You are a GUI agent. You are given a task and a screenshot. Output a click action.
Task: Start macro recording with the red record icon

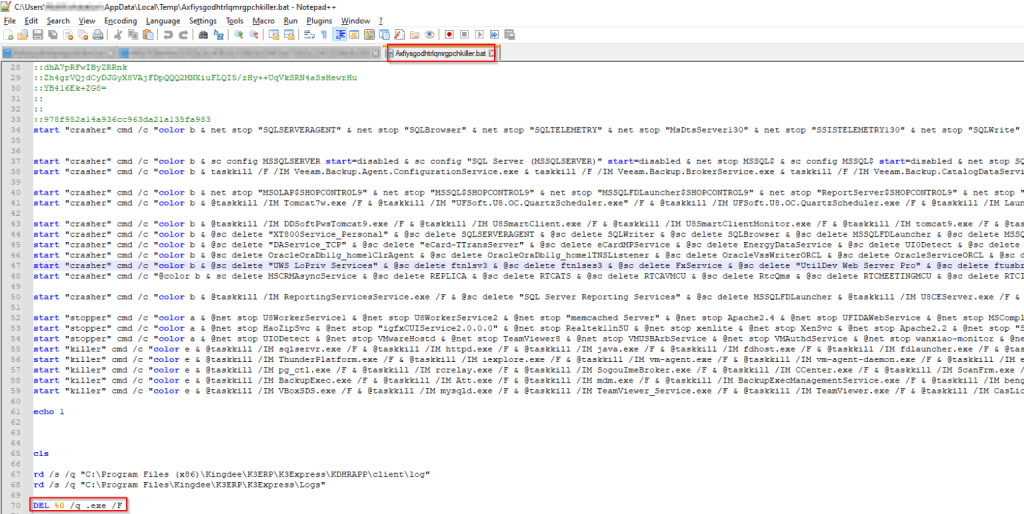pos(449,35)
